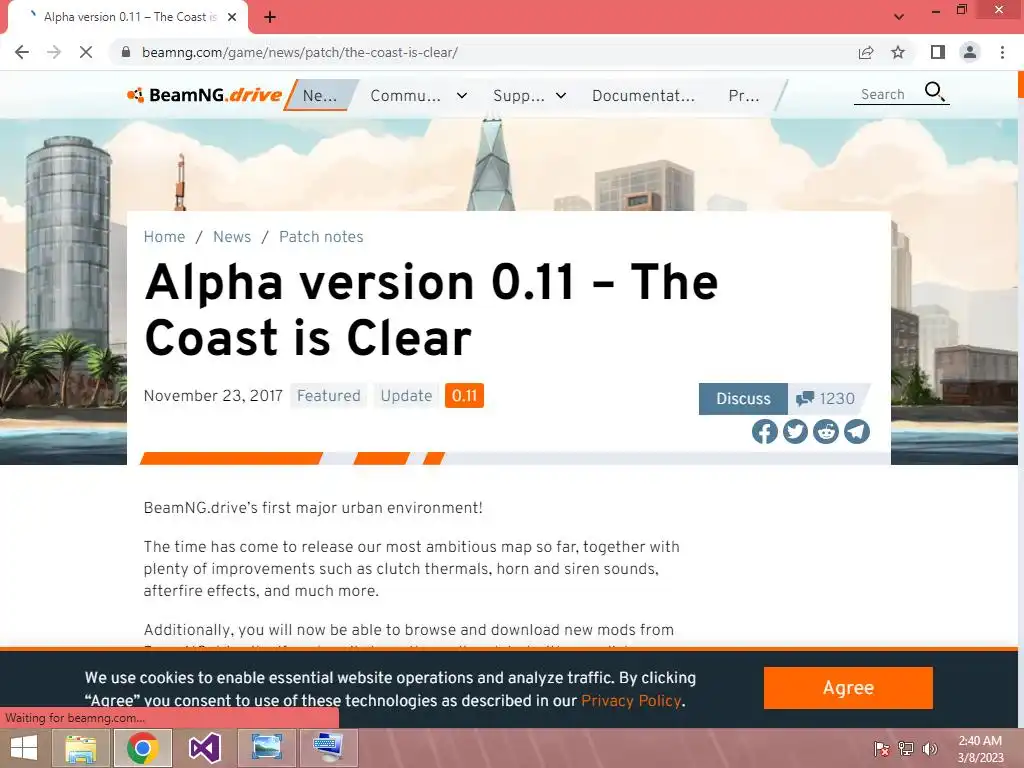This screenshot has width=1024, height=768.
Task: Click the lock icon in address bar
Action: pyautogui.click(x=126, y=52)
